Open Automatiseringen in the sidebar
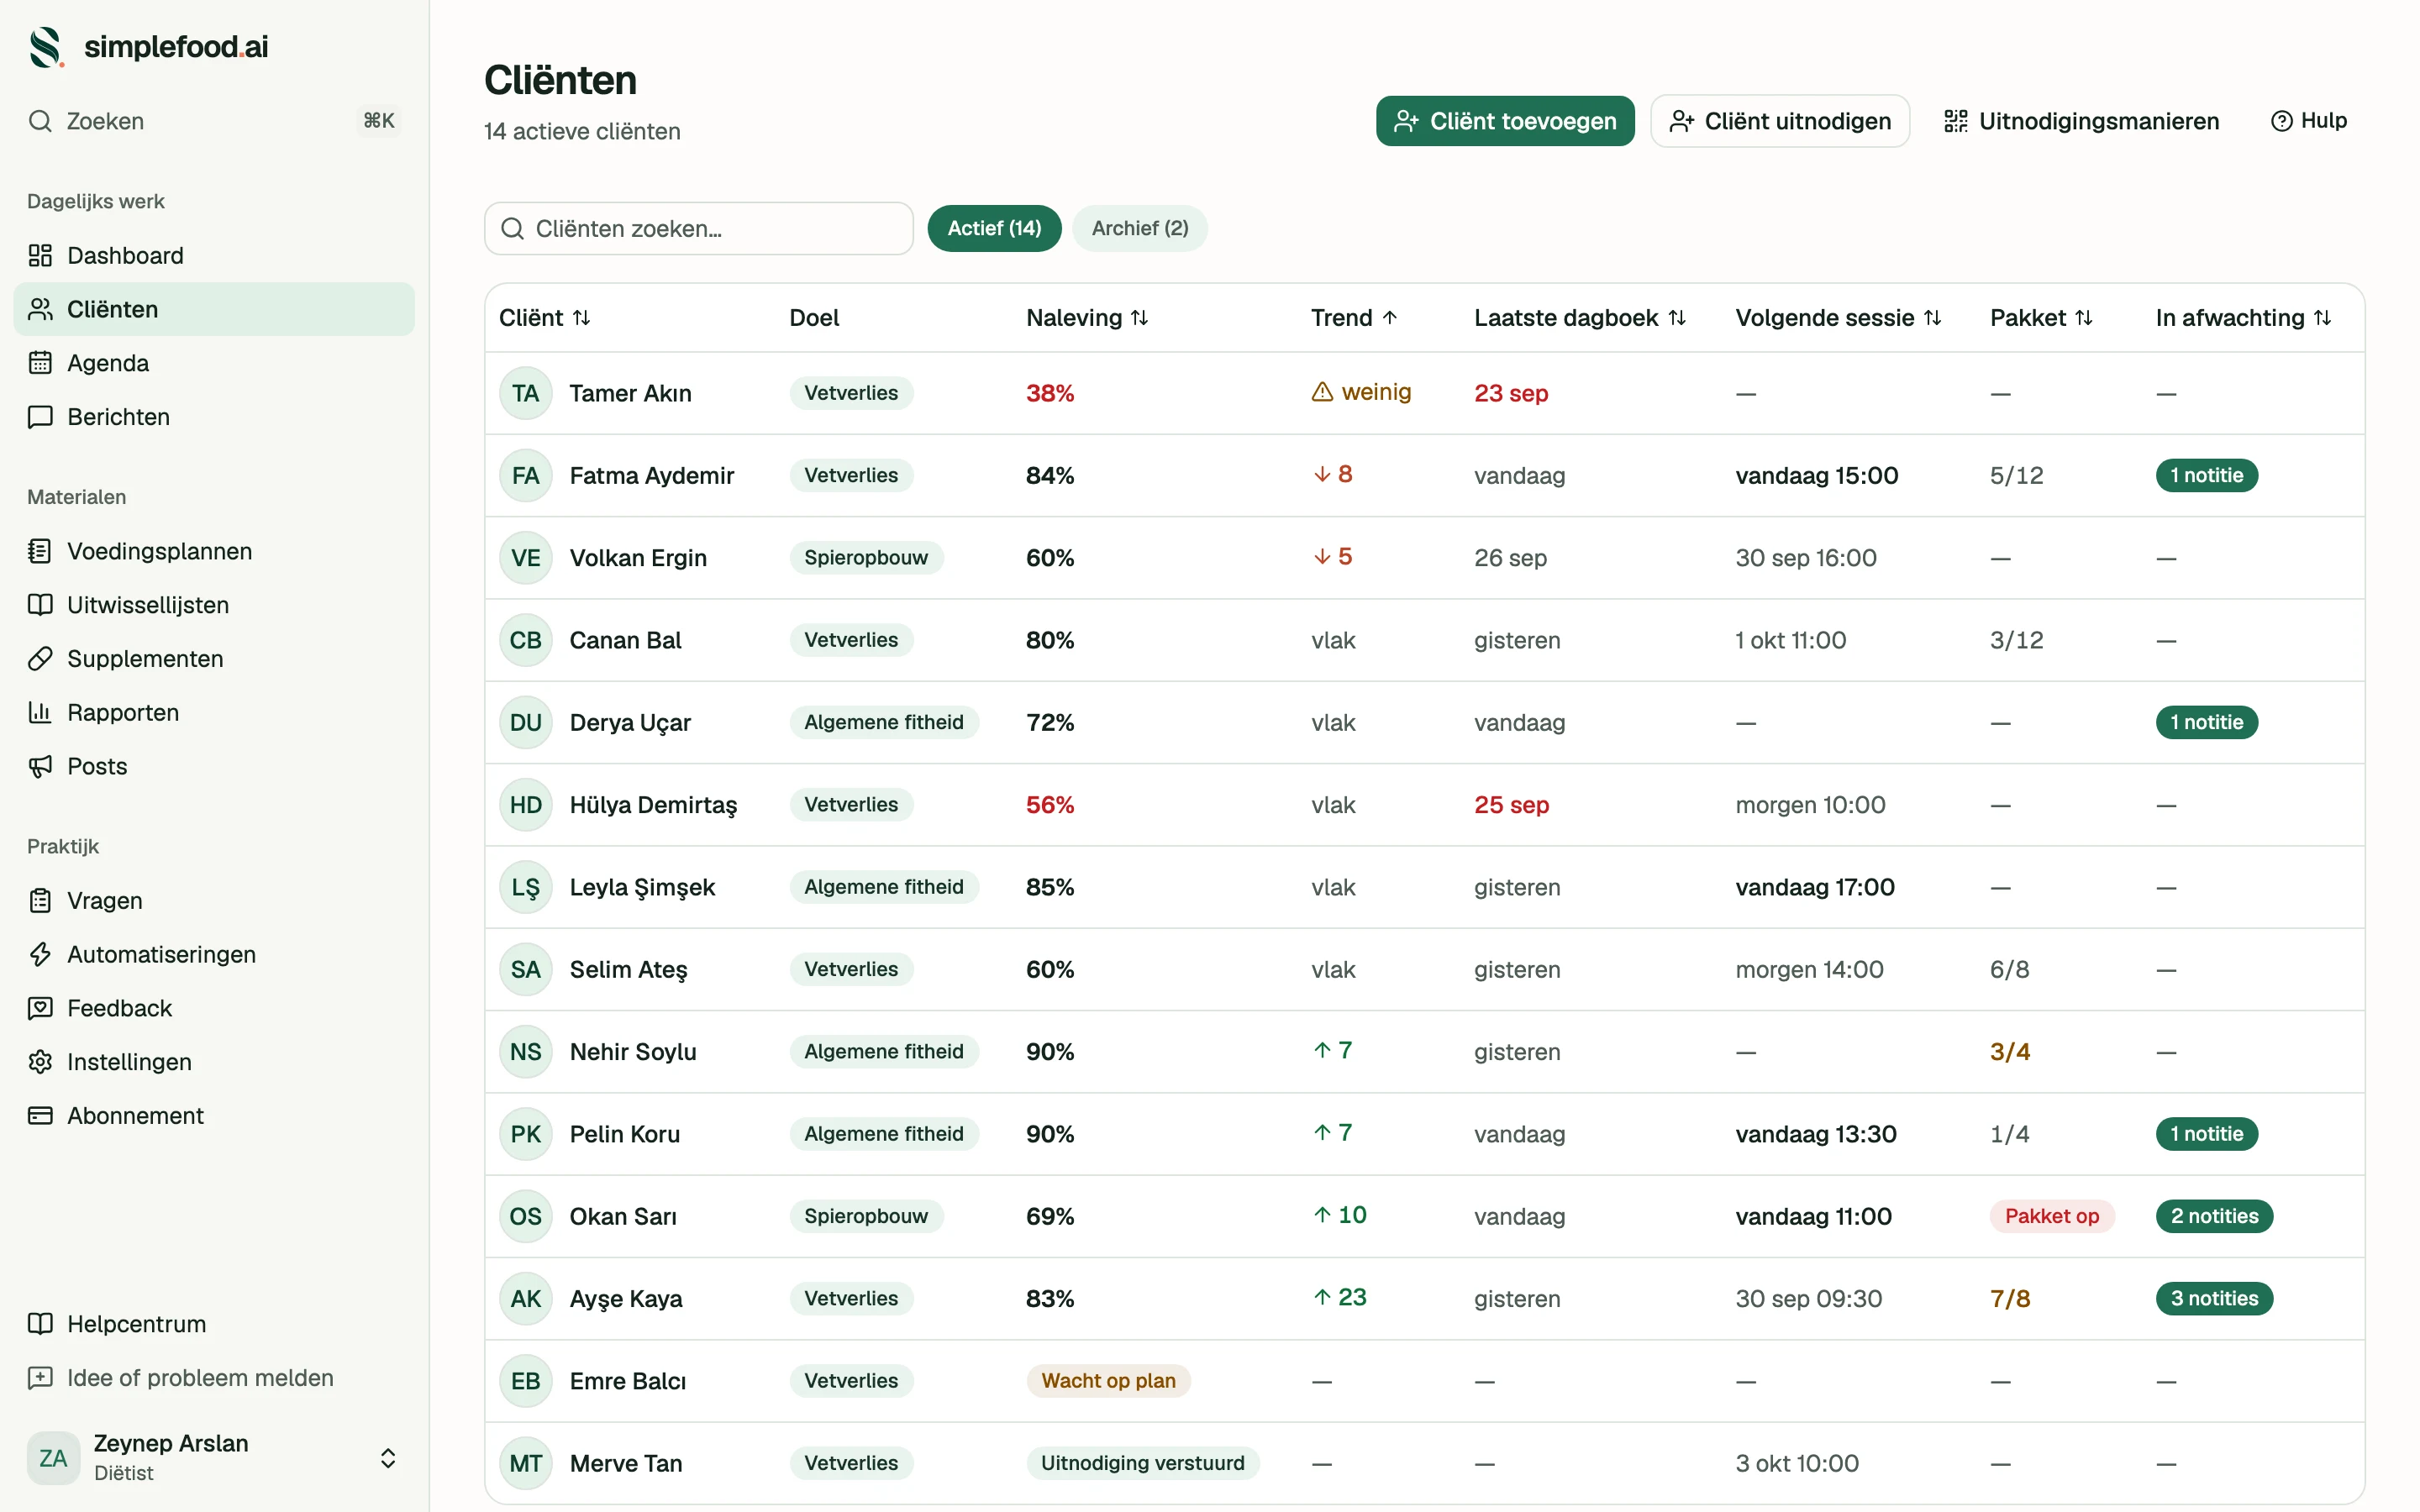The image size is (2420, 1512). coord(214,955)
